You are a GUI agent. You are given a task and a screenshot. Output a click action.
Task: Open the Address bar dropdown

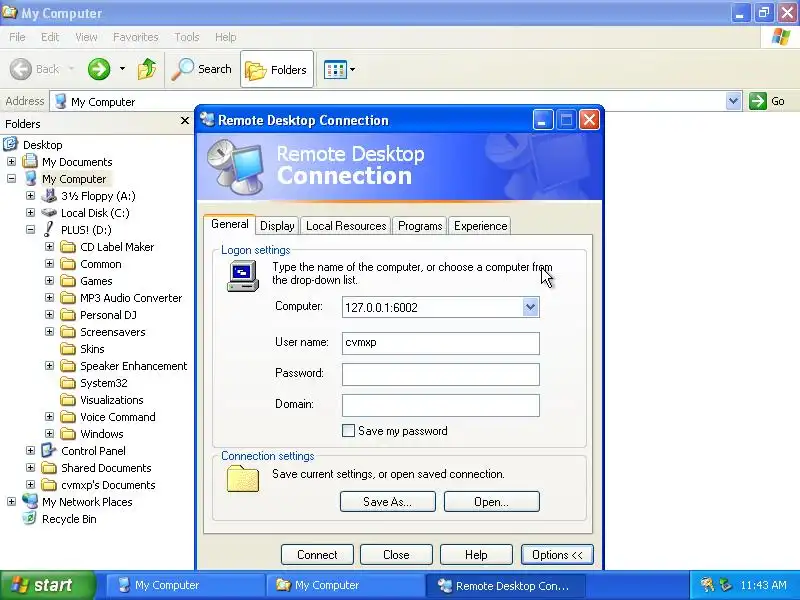tap(733, 101)
